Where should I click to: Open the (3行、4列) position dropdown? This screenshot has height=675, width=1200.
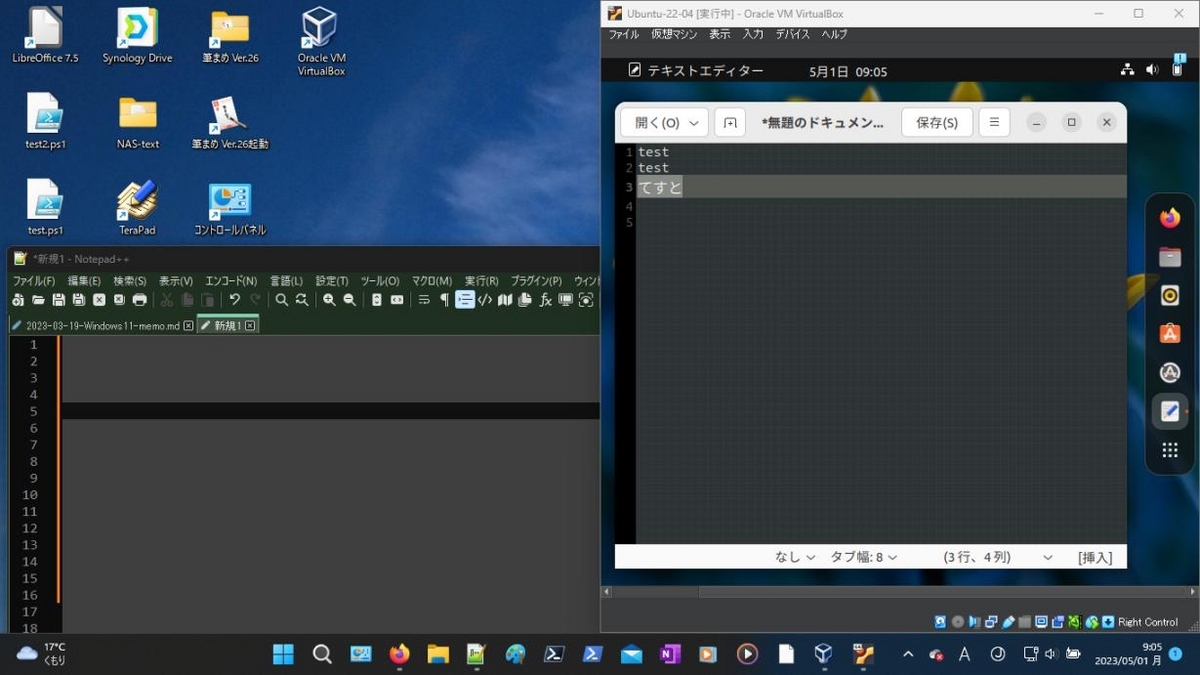(997, 557)
